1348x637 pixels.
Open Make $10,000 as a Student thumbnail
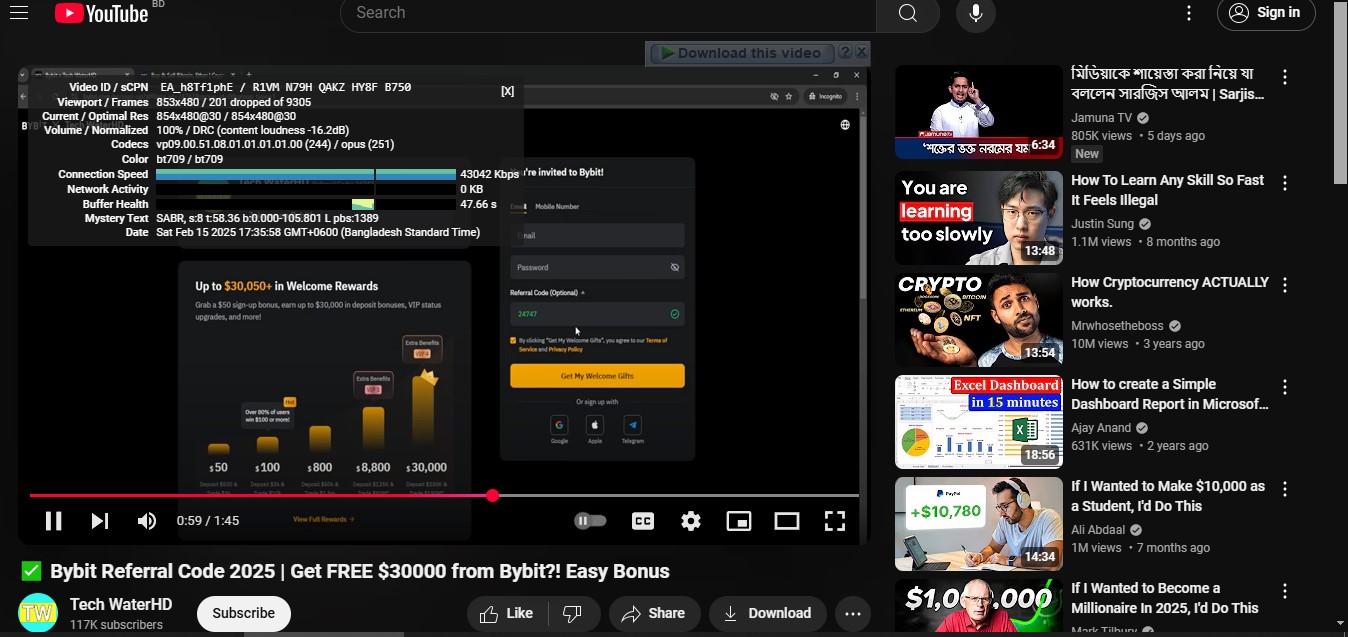[979, 524]
